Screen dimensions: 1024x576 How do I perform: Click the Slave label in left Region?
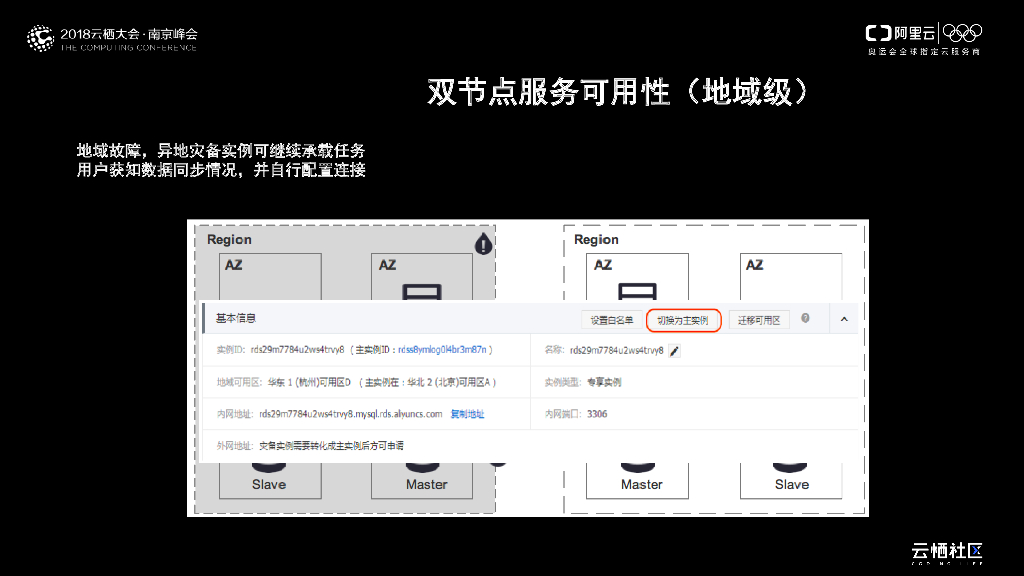(269, 485)
